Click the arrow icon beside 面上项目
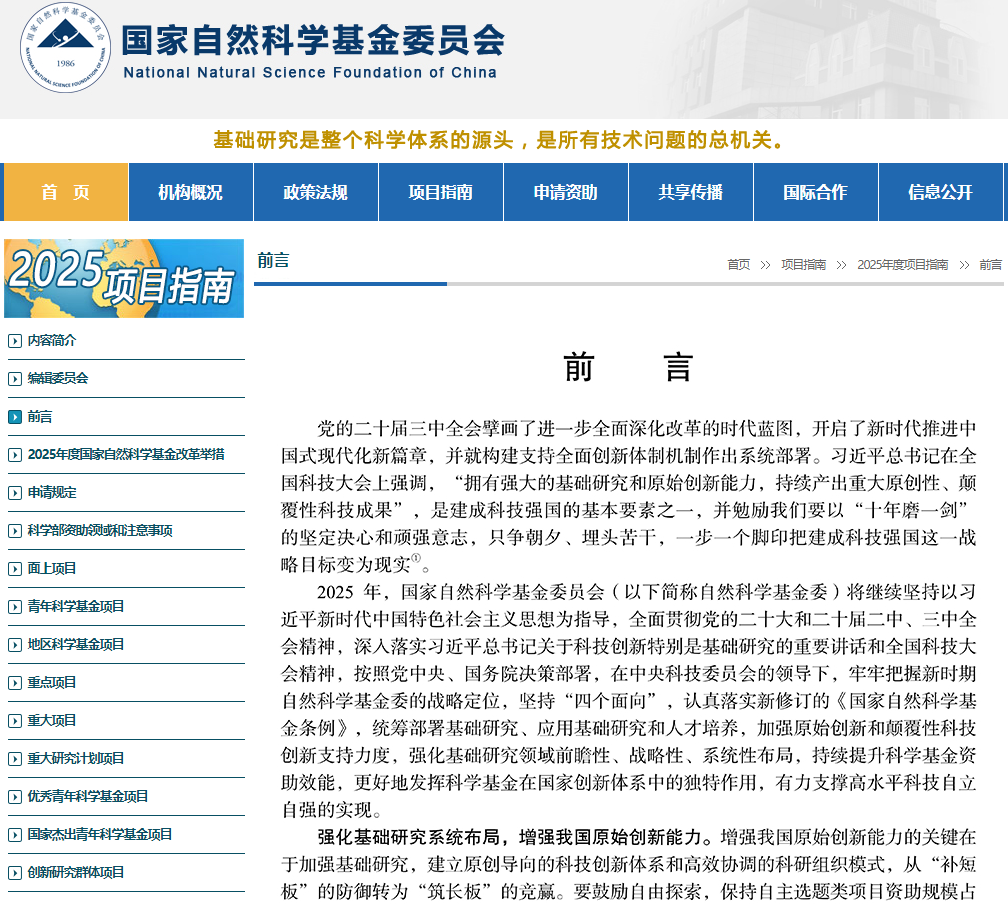This screenshot has height=904, width=1008. click(x=15, y=569)
